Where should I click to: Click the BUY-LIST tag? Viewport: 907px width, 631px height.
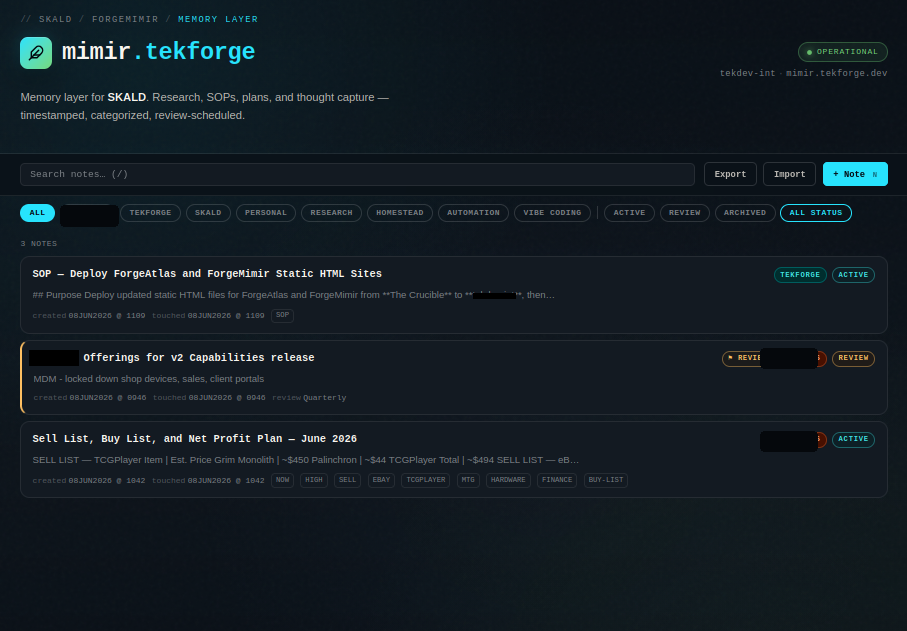tap(606, 481)
